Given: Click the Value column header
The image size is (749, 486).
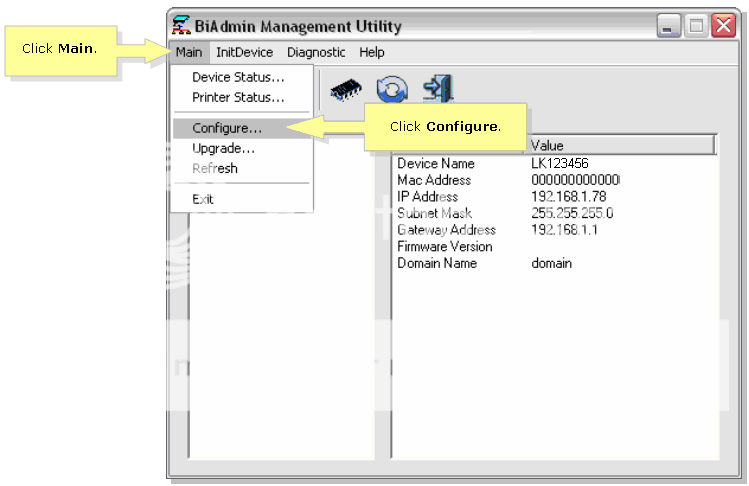Looking at the screenshot, I should [621, 145].
